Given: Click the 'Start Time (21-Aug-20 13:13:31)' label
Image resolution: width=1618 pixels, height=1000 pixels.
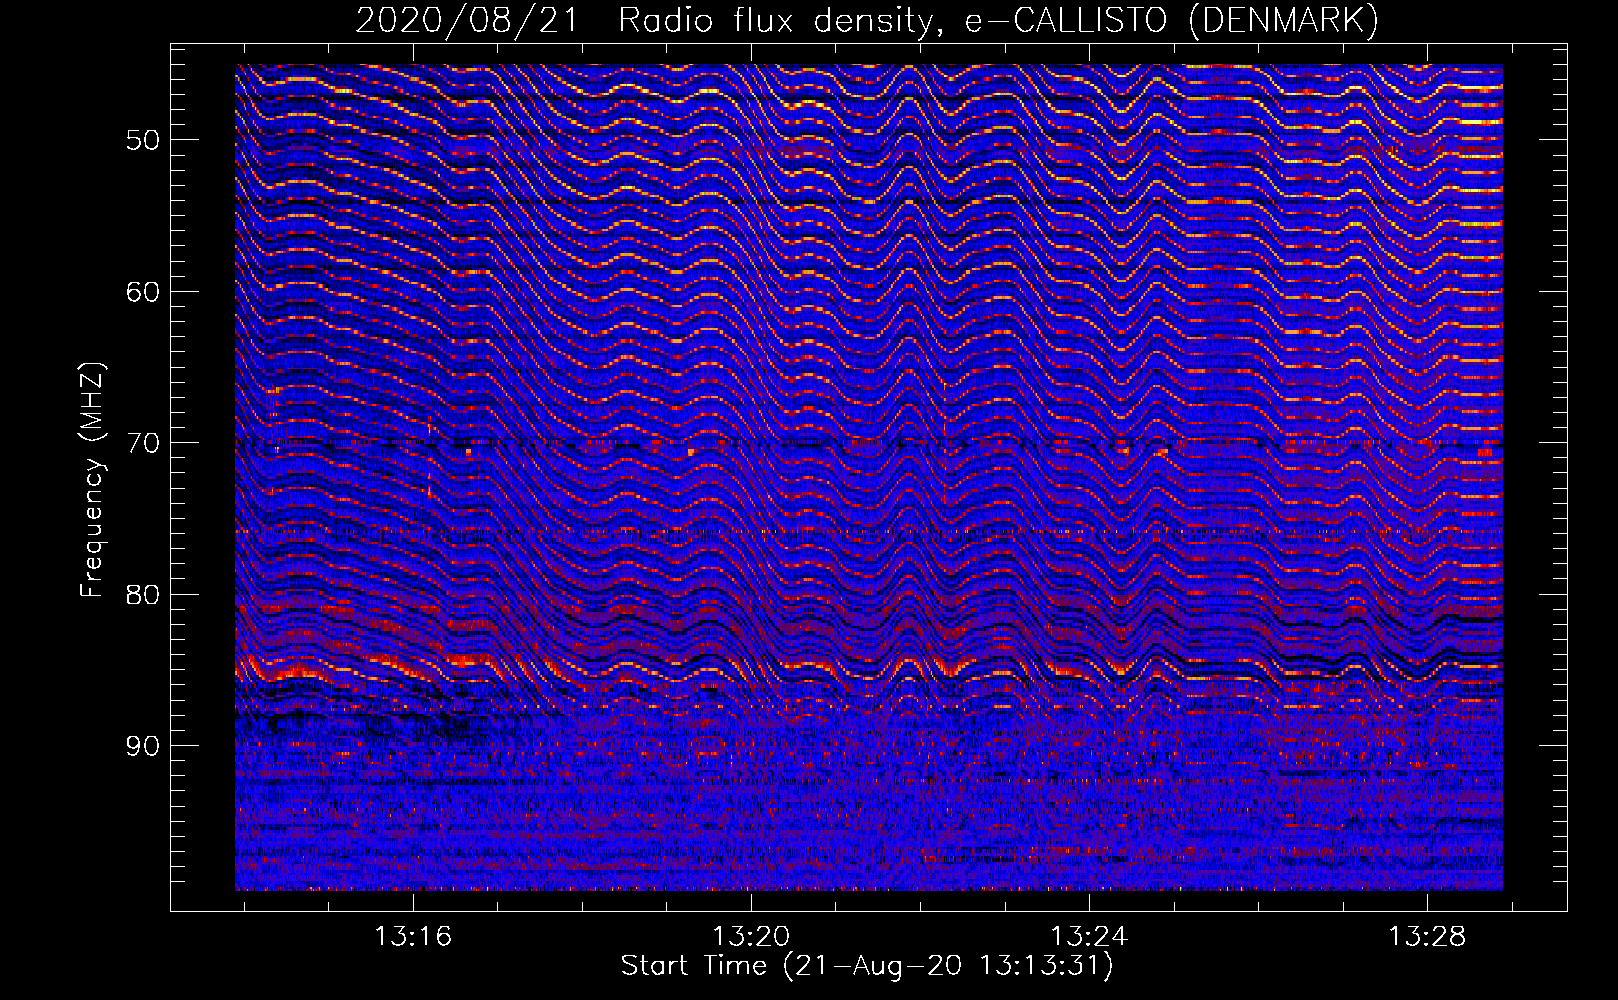Looking at the screenshot, I should [867, 966].
